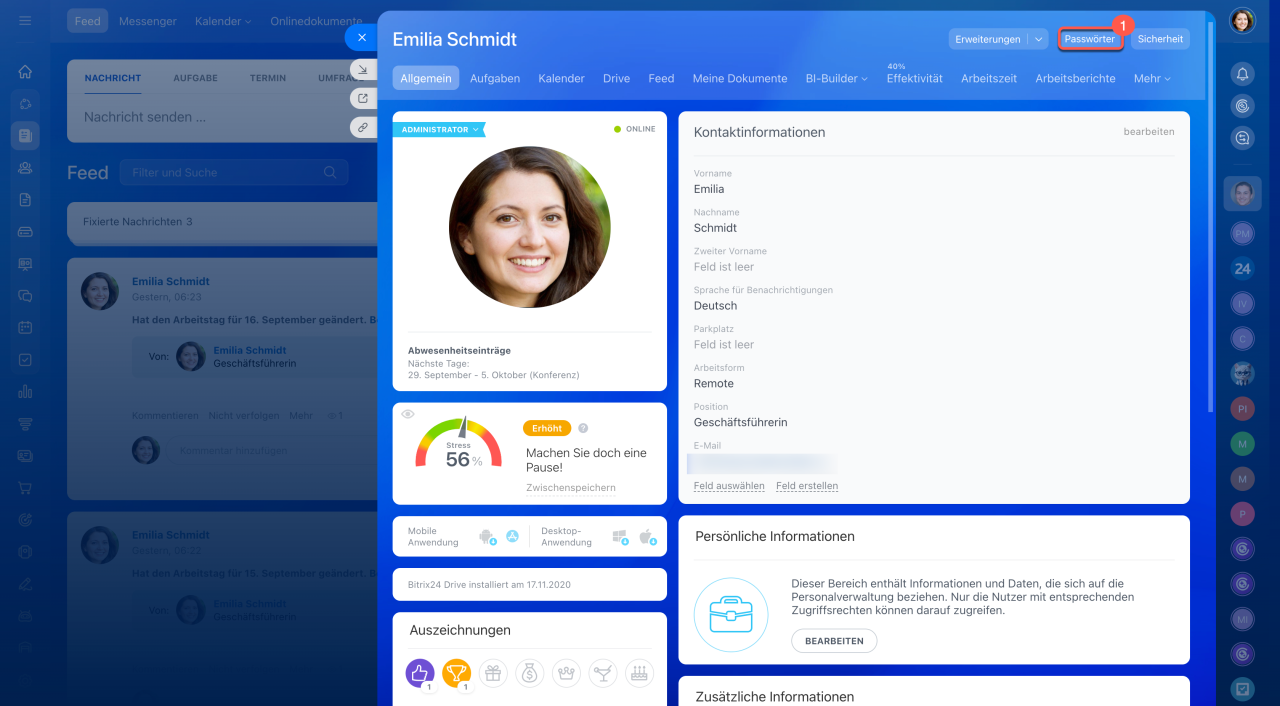Open the home icon in left sidebar
This screenshot has width=1280, height=706.
click(25, 72)
